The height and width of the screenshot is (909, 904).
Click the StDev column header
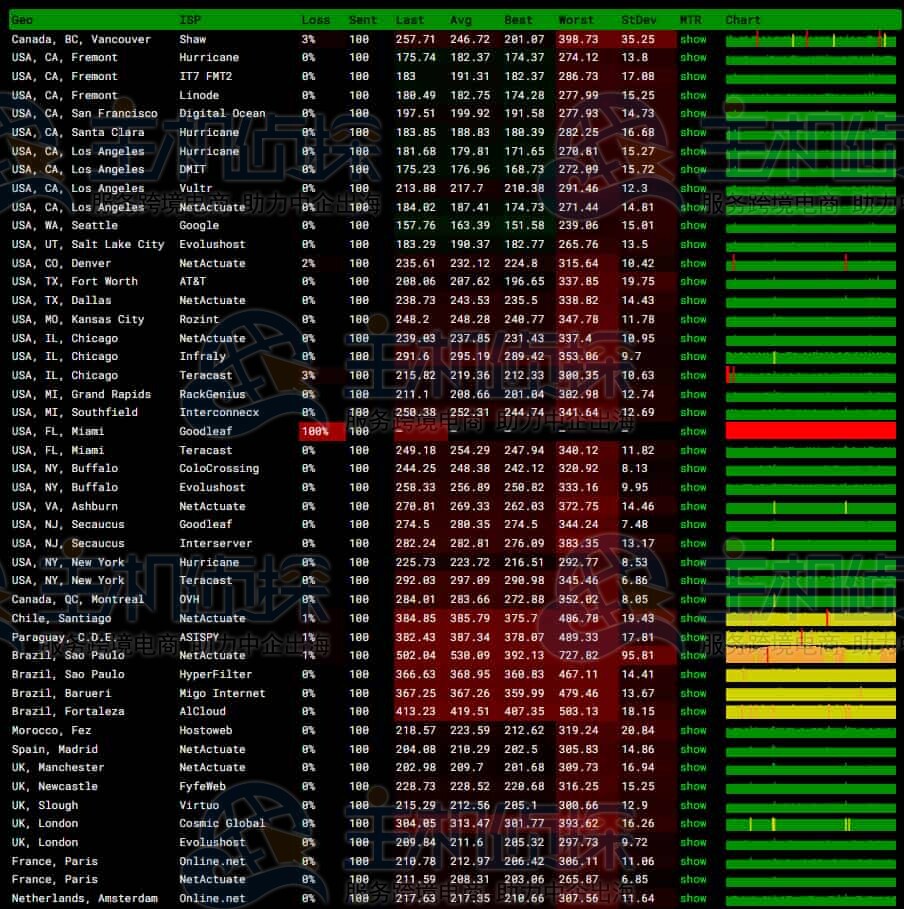tap(638, 20)
